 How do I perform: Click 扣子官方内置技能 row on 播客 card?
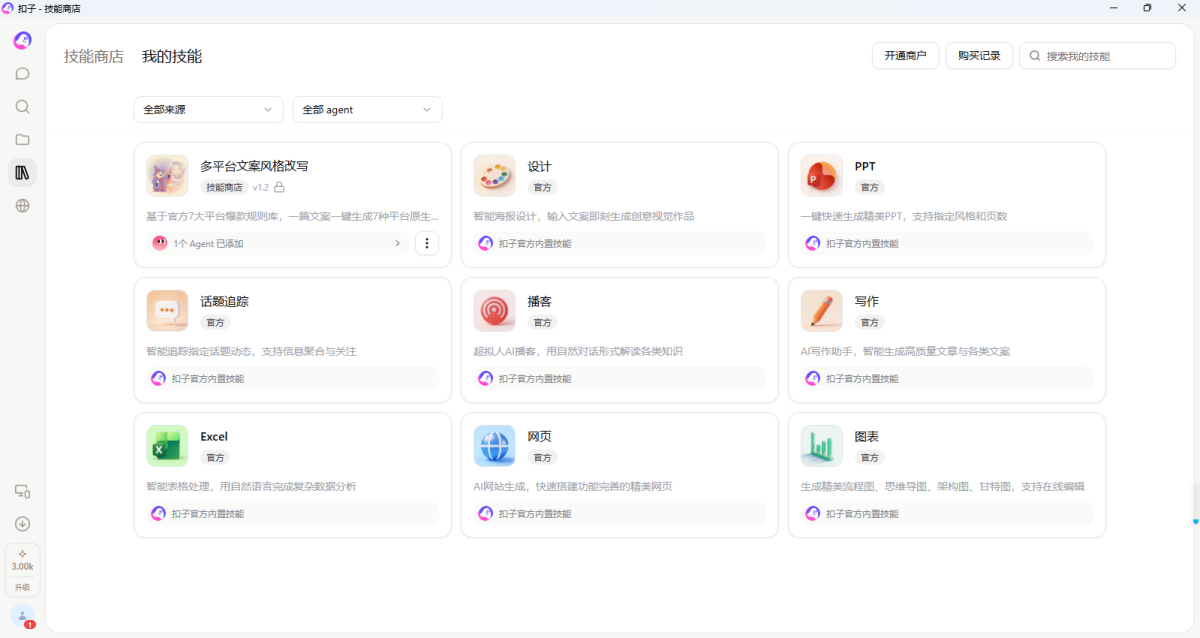point(620,378)
